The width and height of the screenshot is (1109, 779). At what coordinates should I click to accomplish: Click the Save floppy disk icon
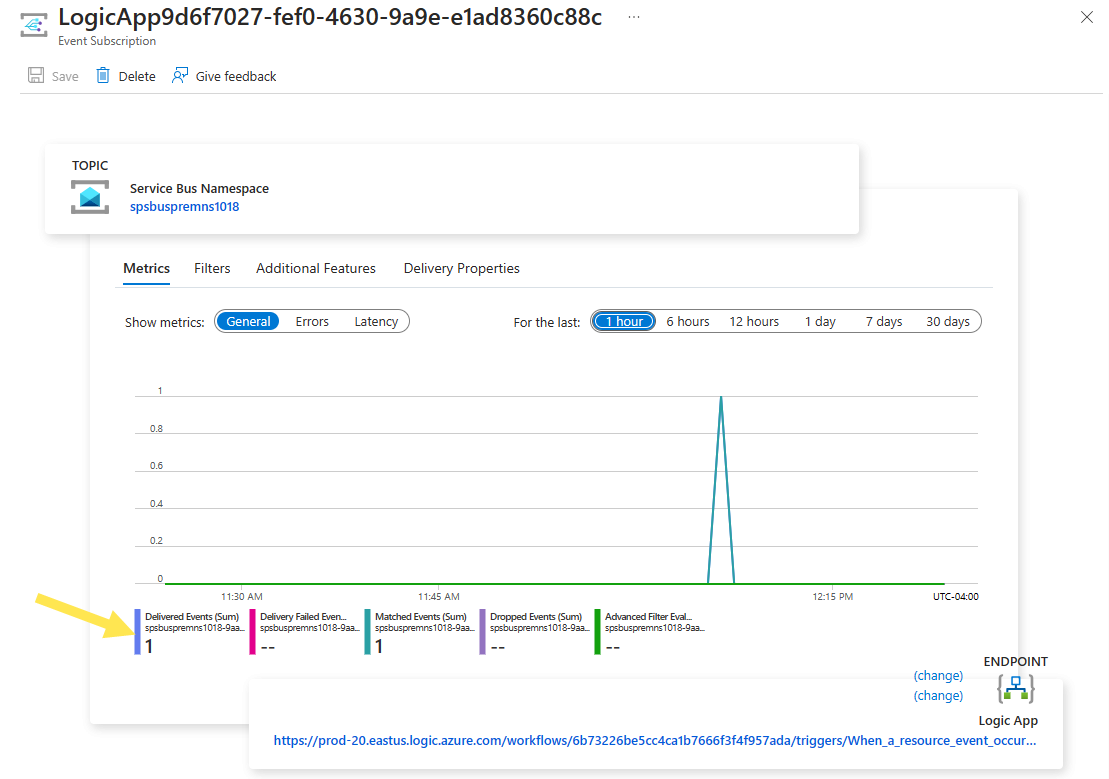[36, 76]
